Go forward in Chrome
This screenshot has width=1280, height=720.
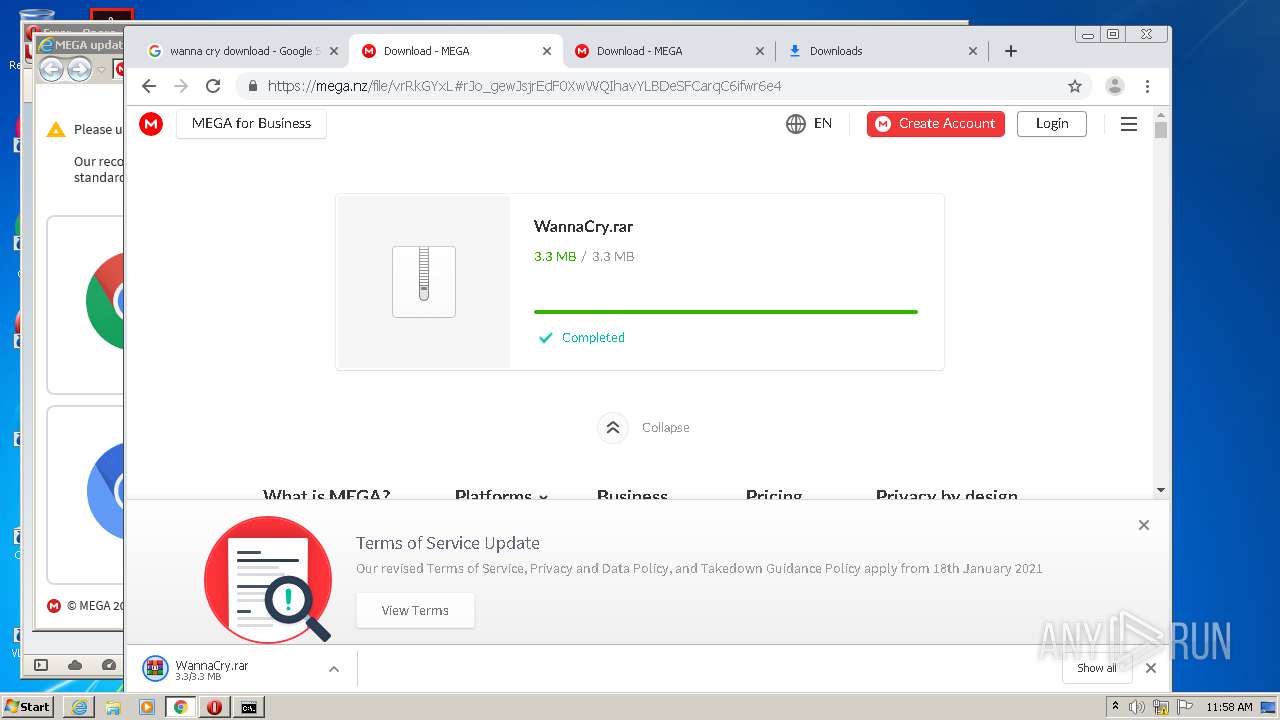(181, 86)
